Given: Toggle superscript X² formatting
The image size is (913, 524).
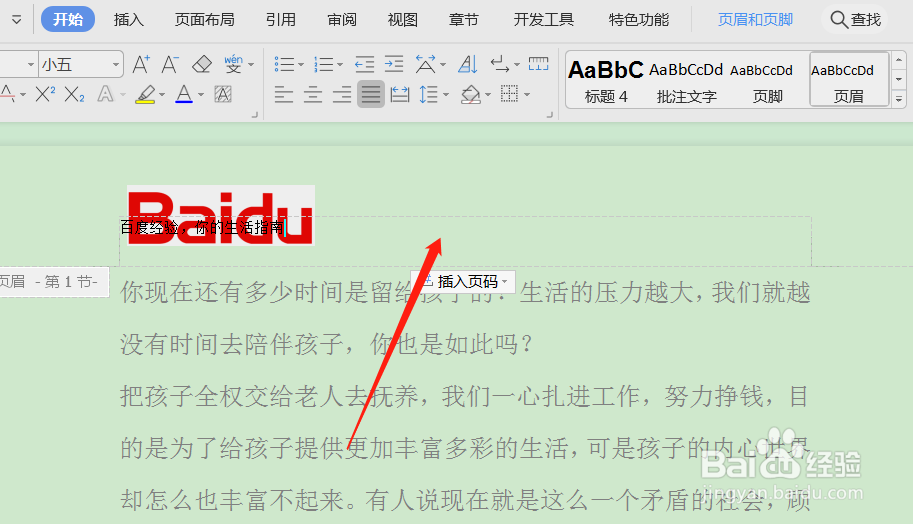Looking at the screenshot, I should (x=45, y=94).
